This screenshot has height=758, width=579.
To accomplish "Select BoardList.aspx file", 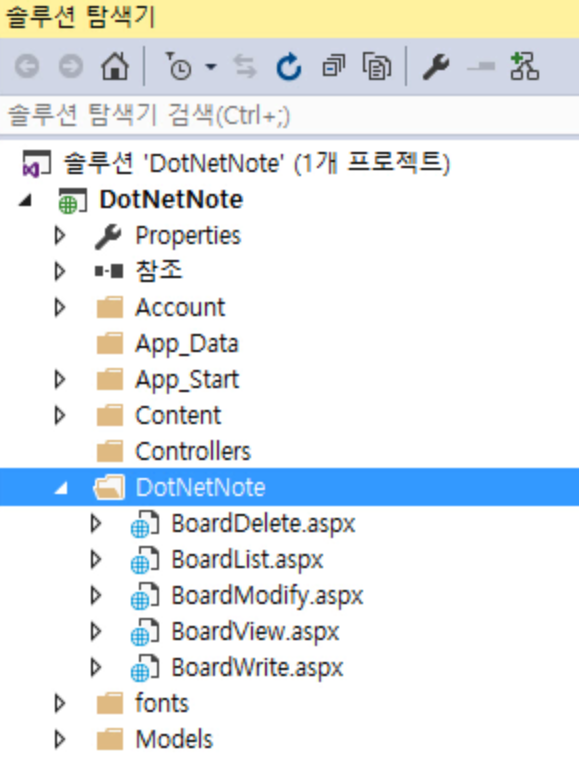I will pos(247,561).
